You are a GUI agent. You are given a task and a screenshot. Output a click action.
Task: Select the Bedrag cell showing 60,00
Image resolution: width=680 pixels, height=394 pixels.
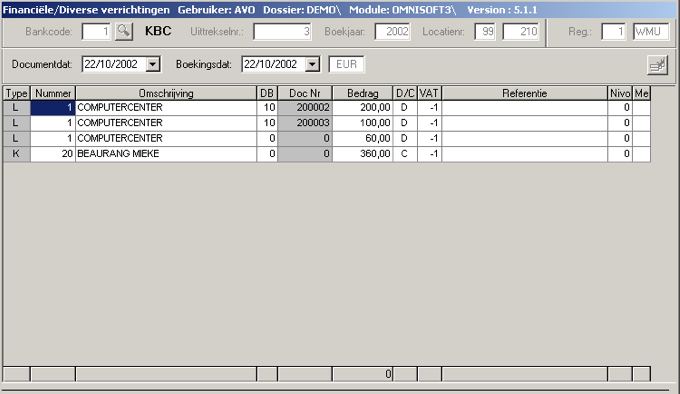pyautogui.click(x=363, y=138)
